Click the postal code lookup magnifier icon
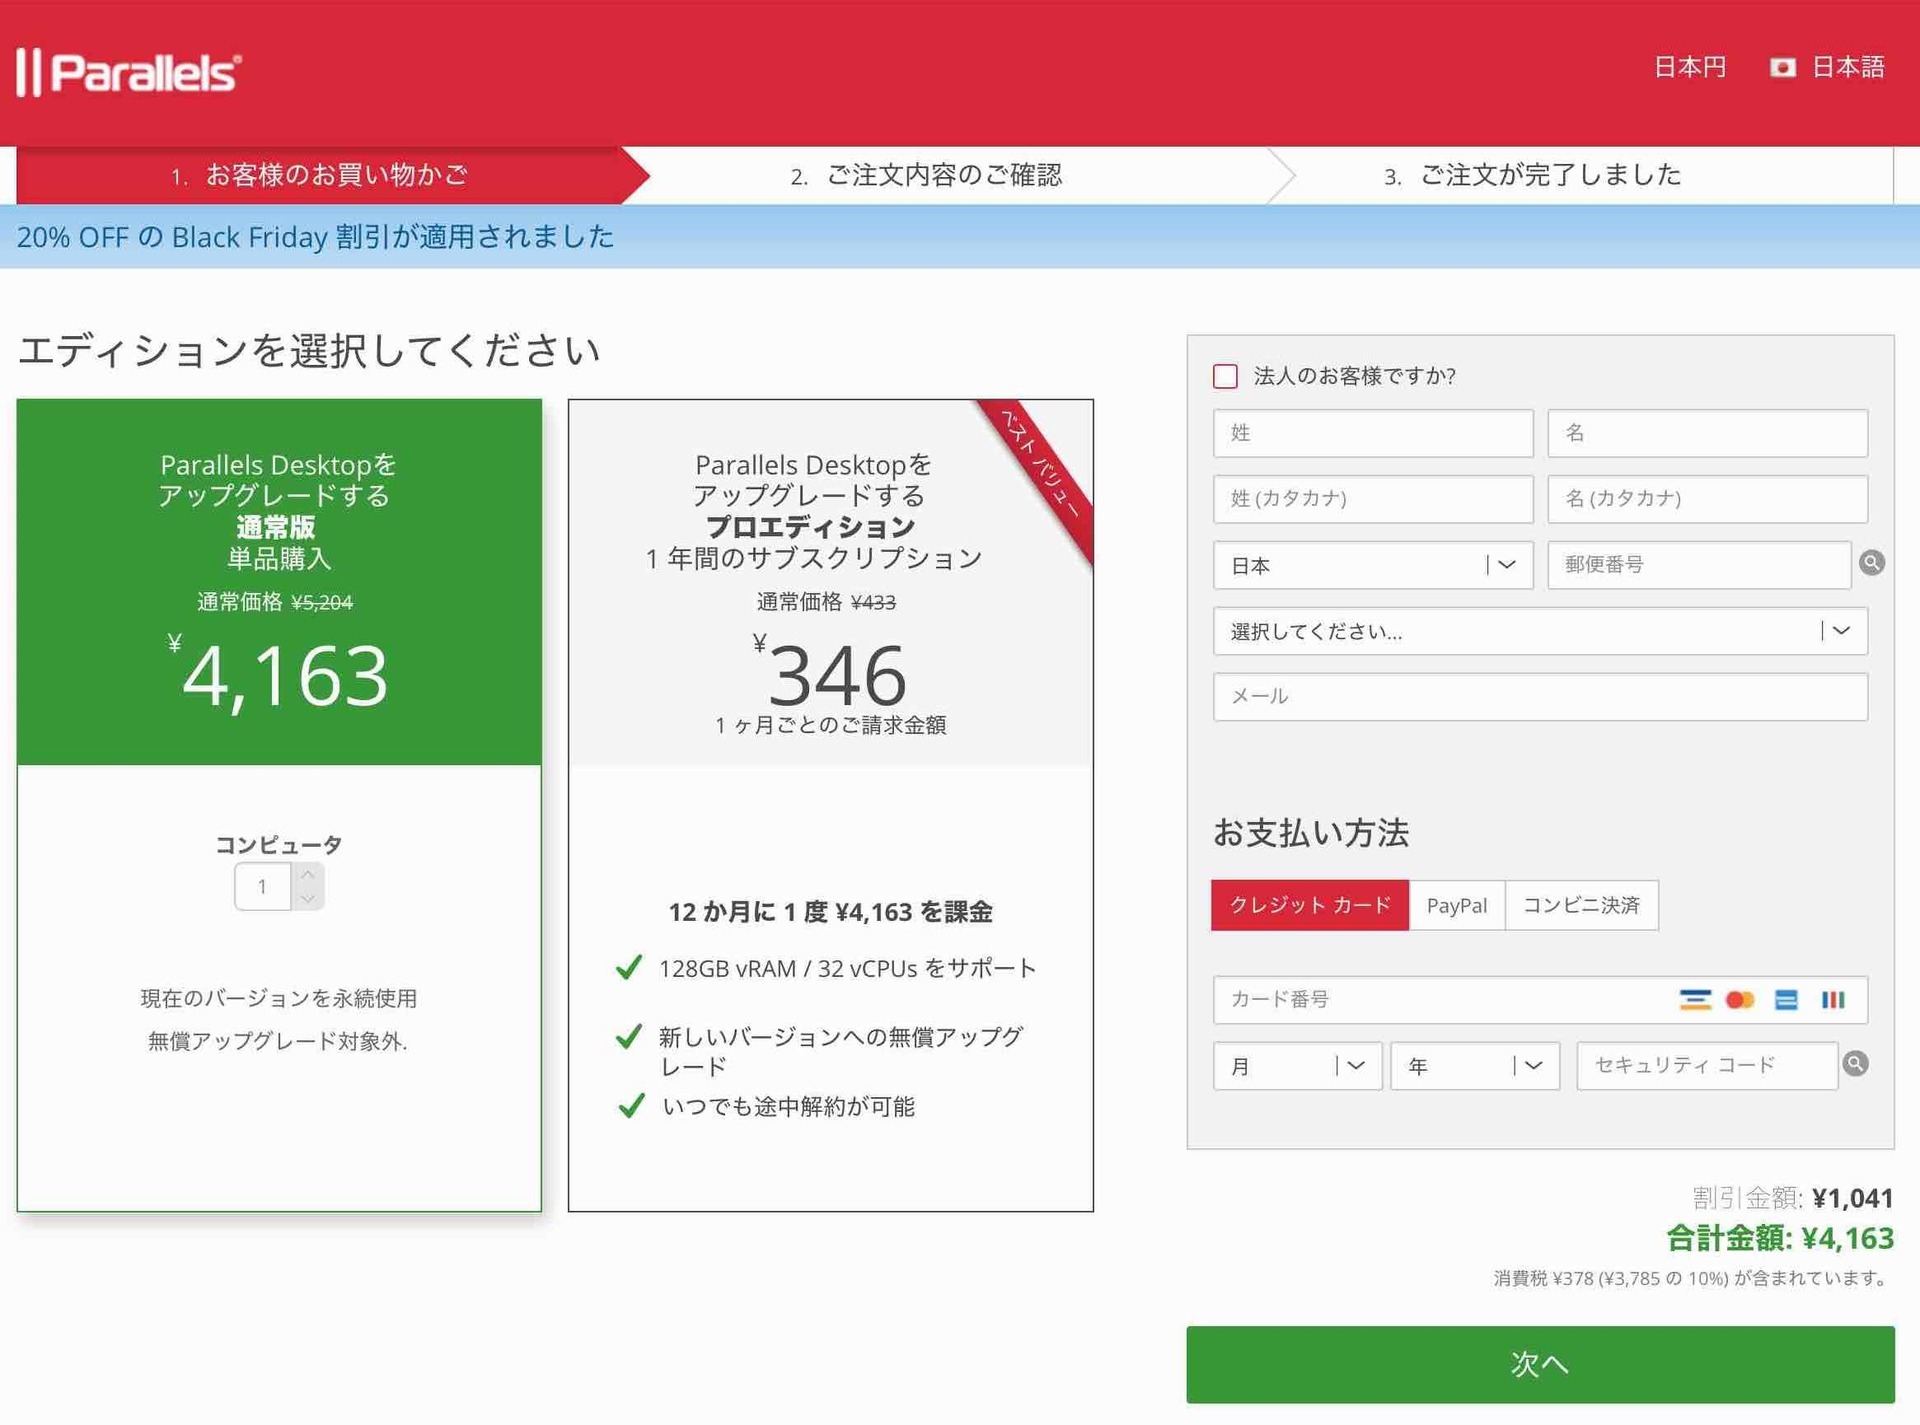Screen dimensions: 1920x1425 tap(1872, 563)
